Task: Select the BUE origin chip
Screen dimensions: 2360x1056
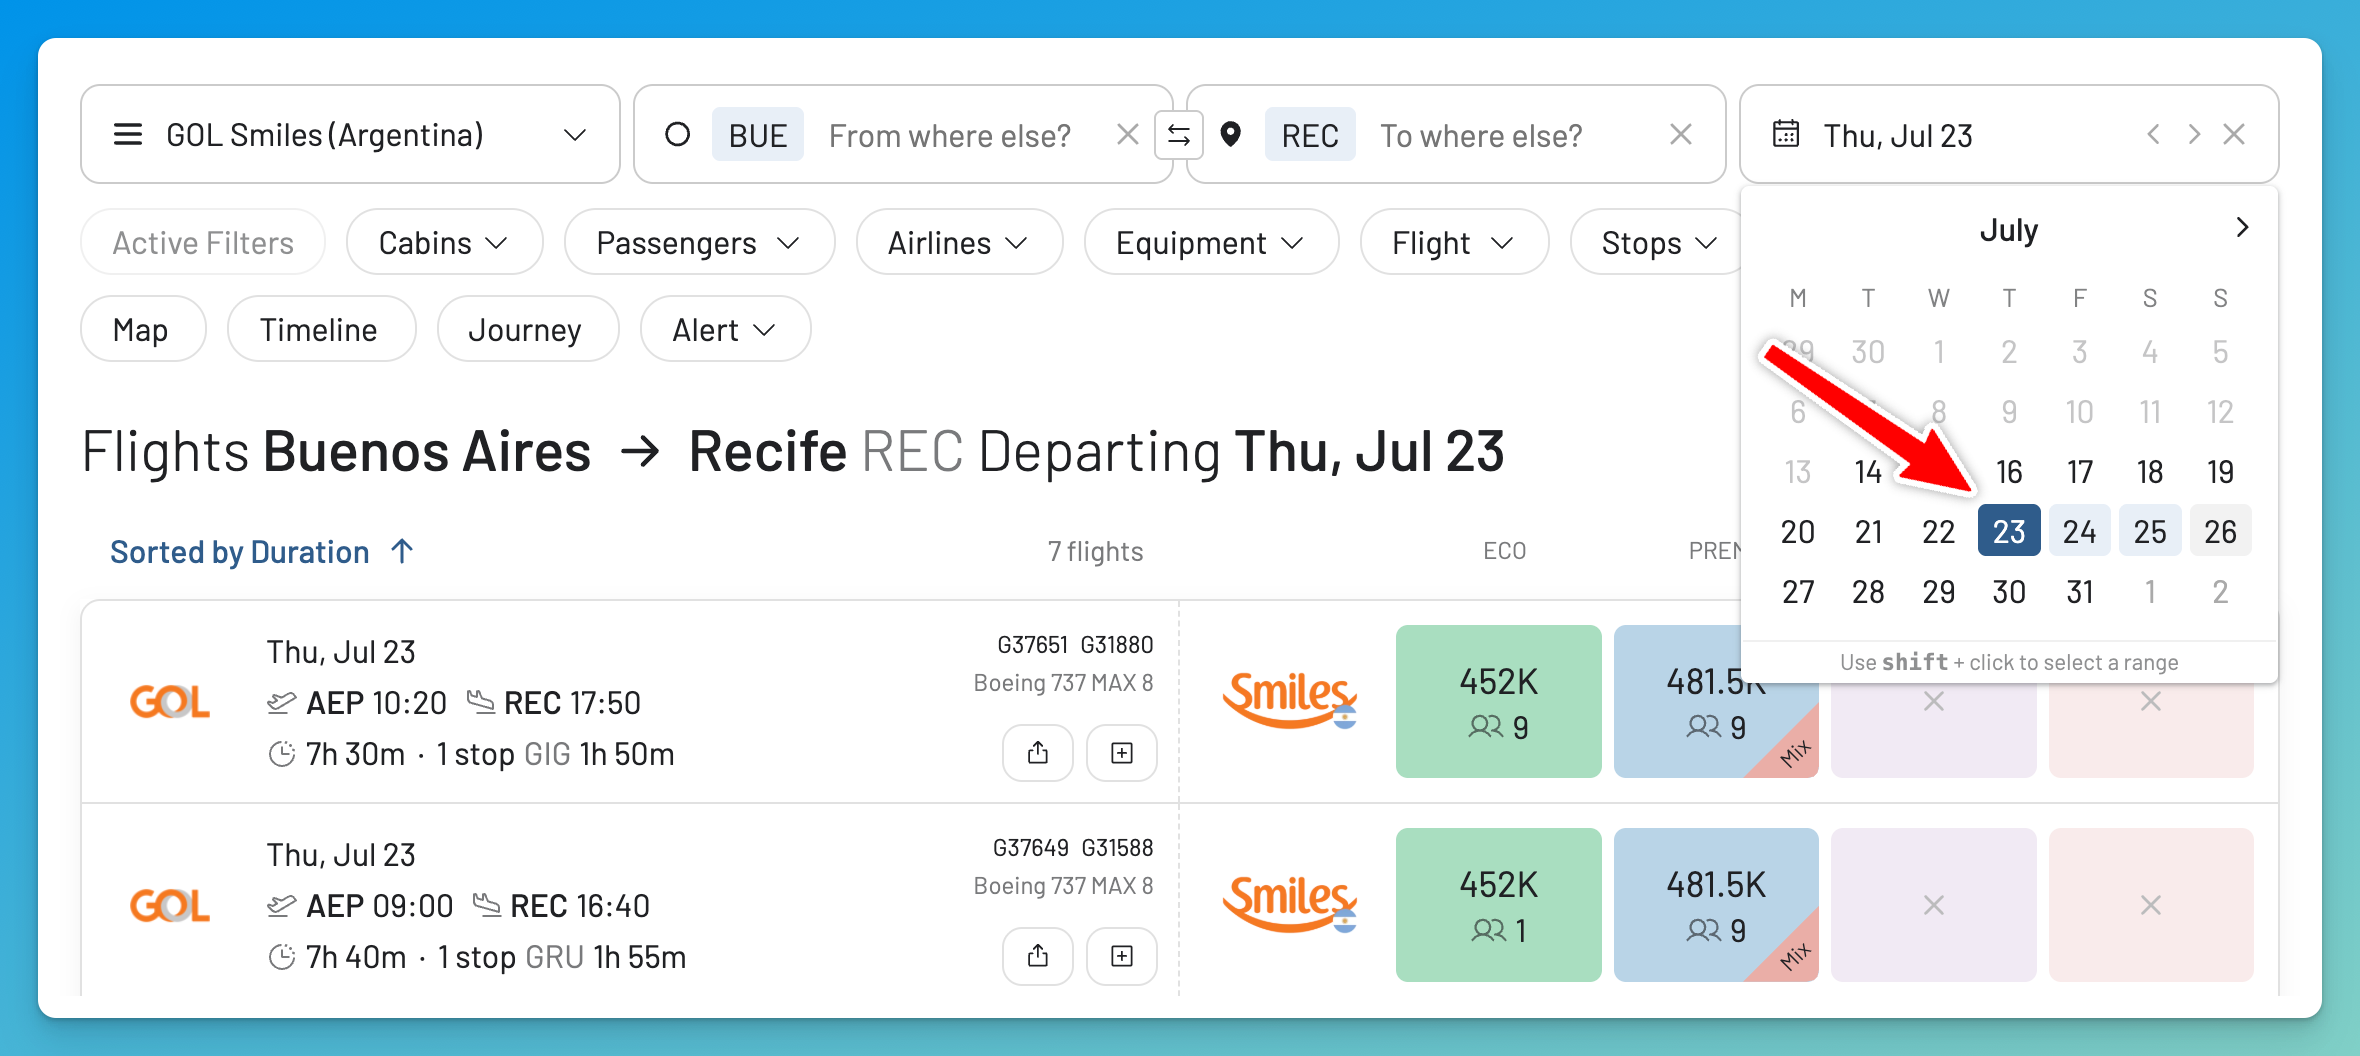Action: pyautogui.click(x=757, y=135)
